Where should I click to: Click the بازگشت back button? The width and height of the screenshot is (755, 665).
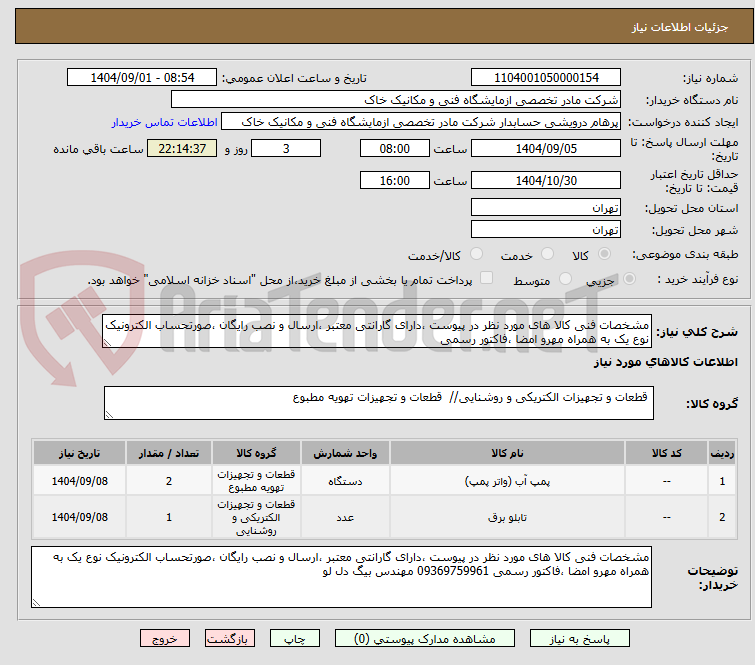point(230,637)
